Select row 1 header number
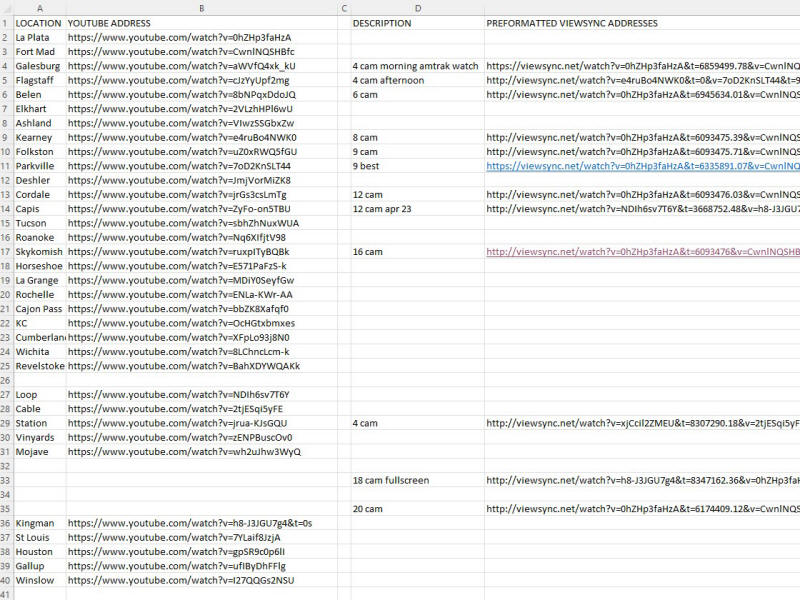Viewport: 800px width, 600px height. (x=6, y=23)
